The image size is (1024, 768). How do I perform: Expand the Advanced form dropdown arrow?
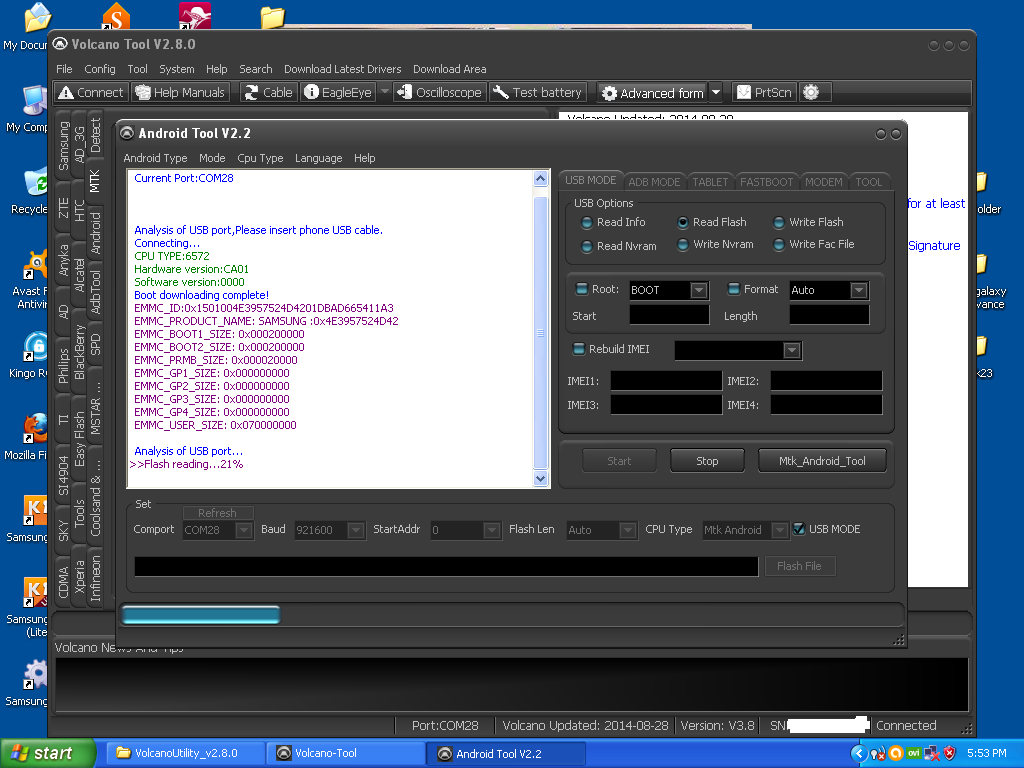tap(716, 92)
